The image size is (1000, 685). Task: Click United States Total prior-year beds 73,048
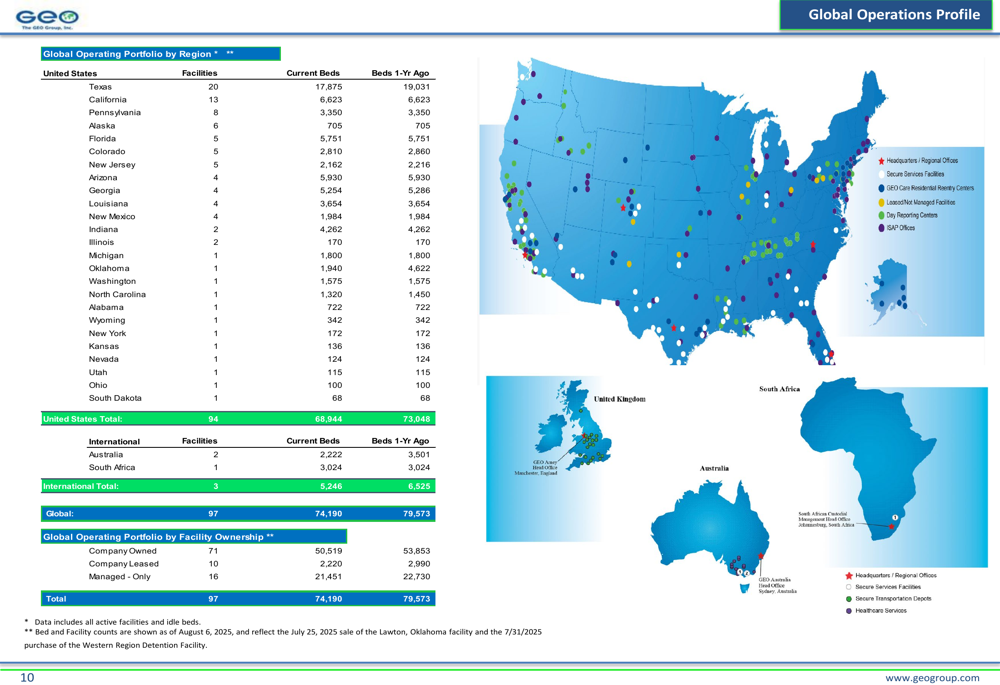[x=416, y=419]
